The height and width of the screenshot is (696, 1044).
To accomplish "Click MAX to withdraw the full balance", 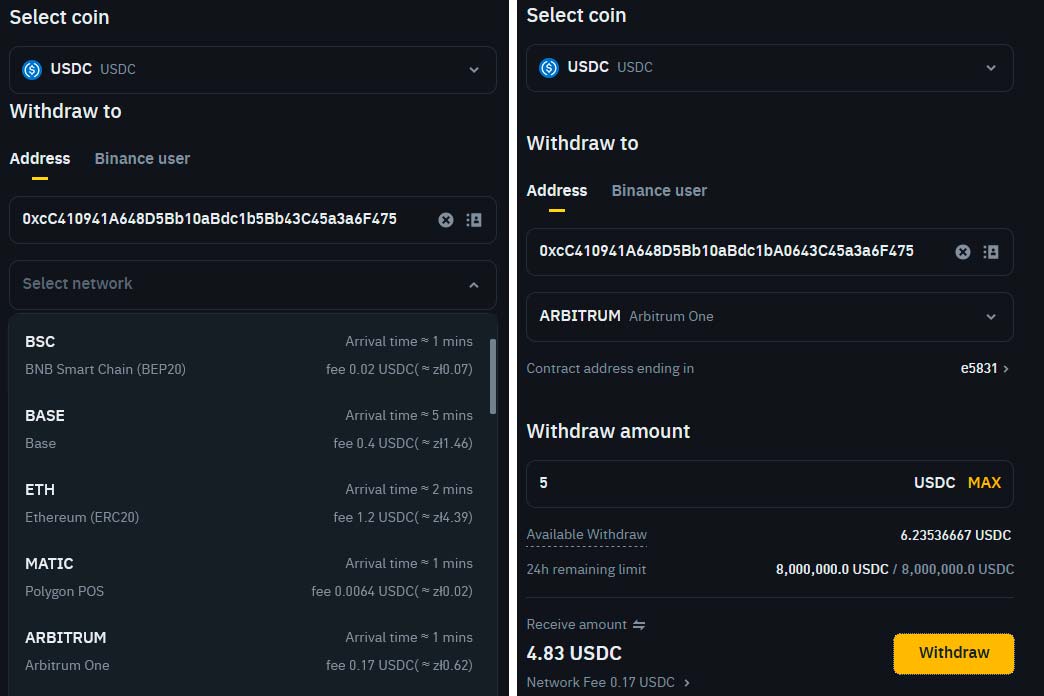I will pyautogui.click(x=984, y=482).
